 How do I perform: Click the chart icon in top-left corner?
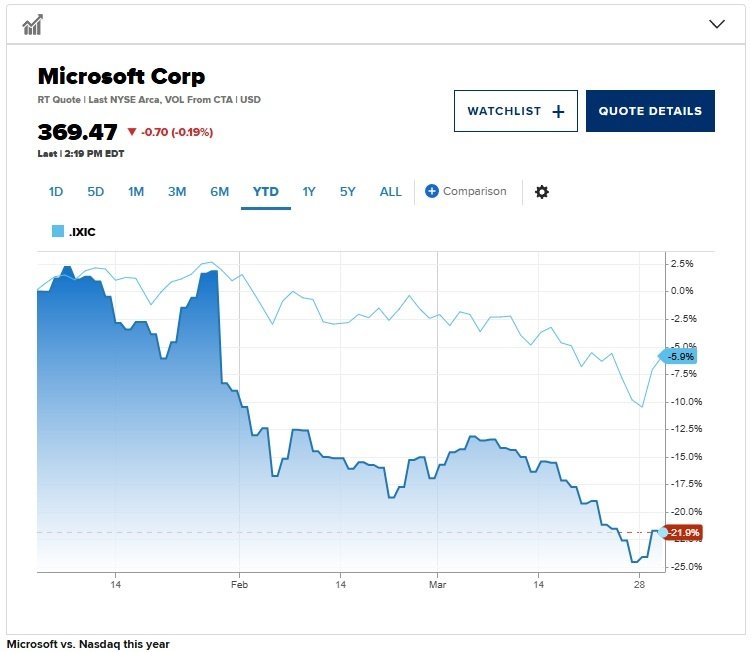32,24
